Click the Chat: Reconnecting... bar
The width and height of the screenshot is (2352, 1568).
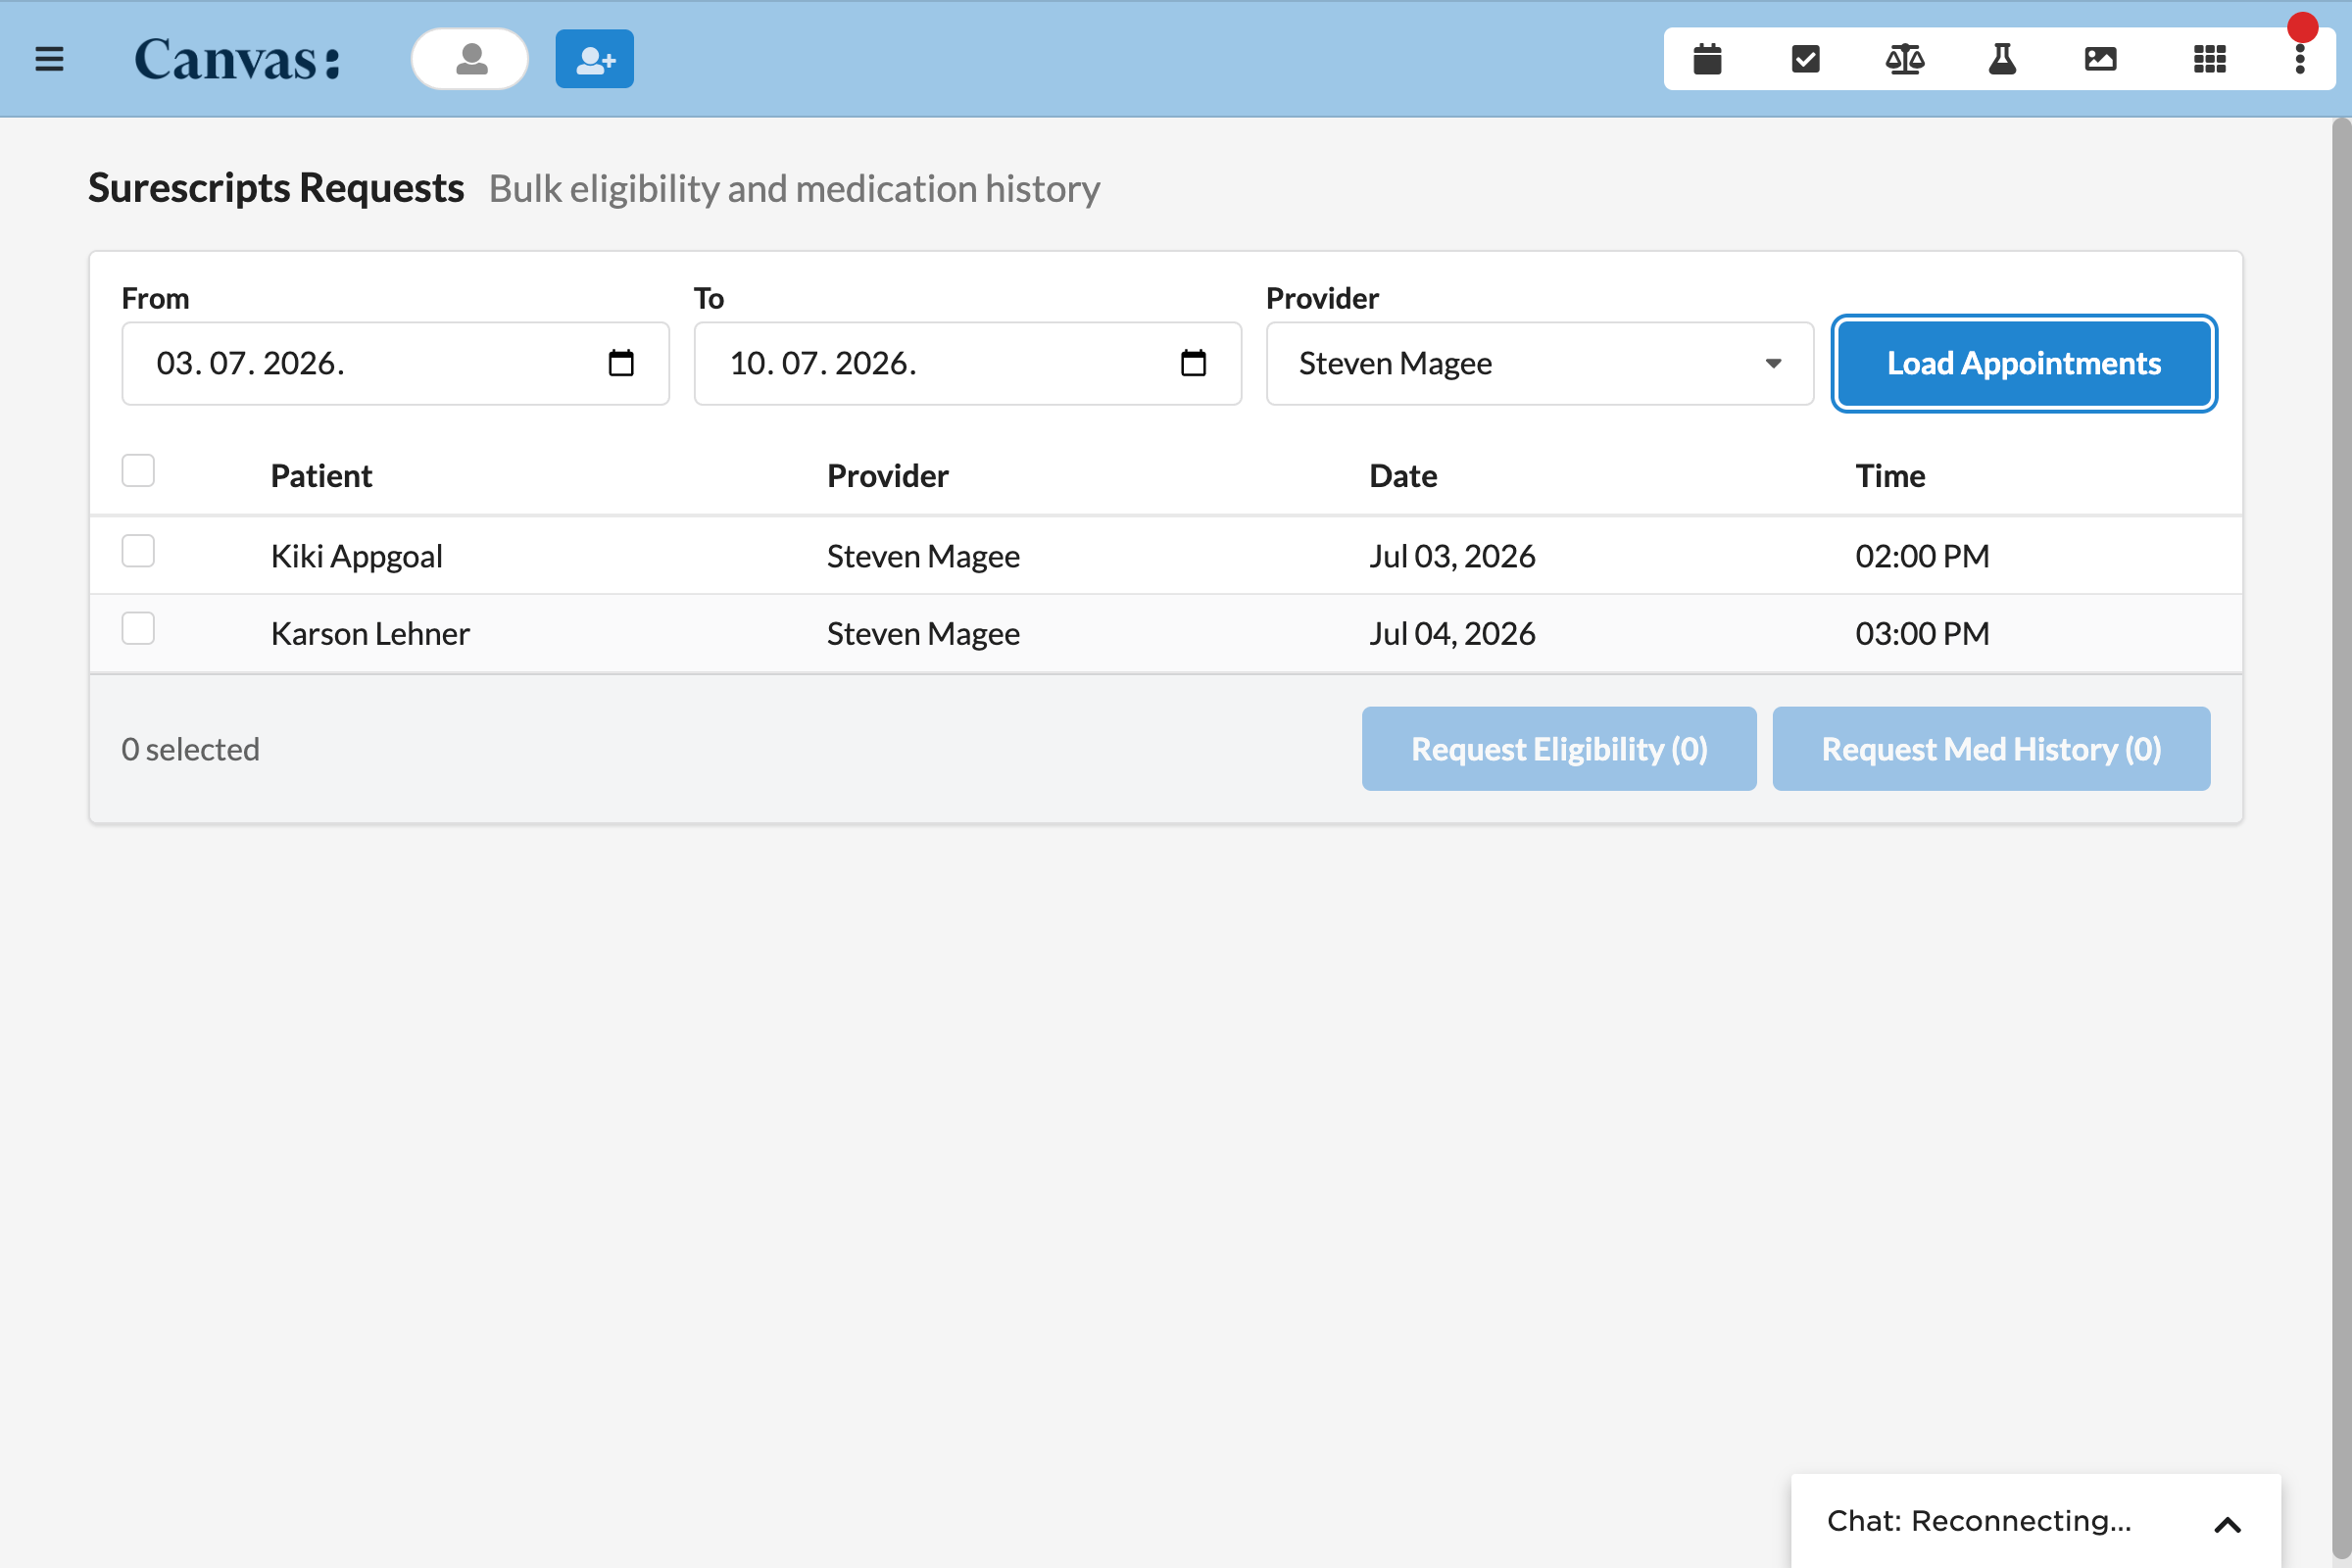(2035, 1521)
